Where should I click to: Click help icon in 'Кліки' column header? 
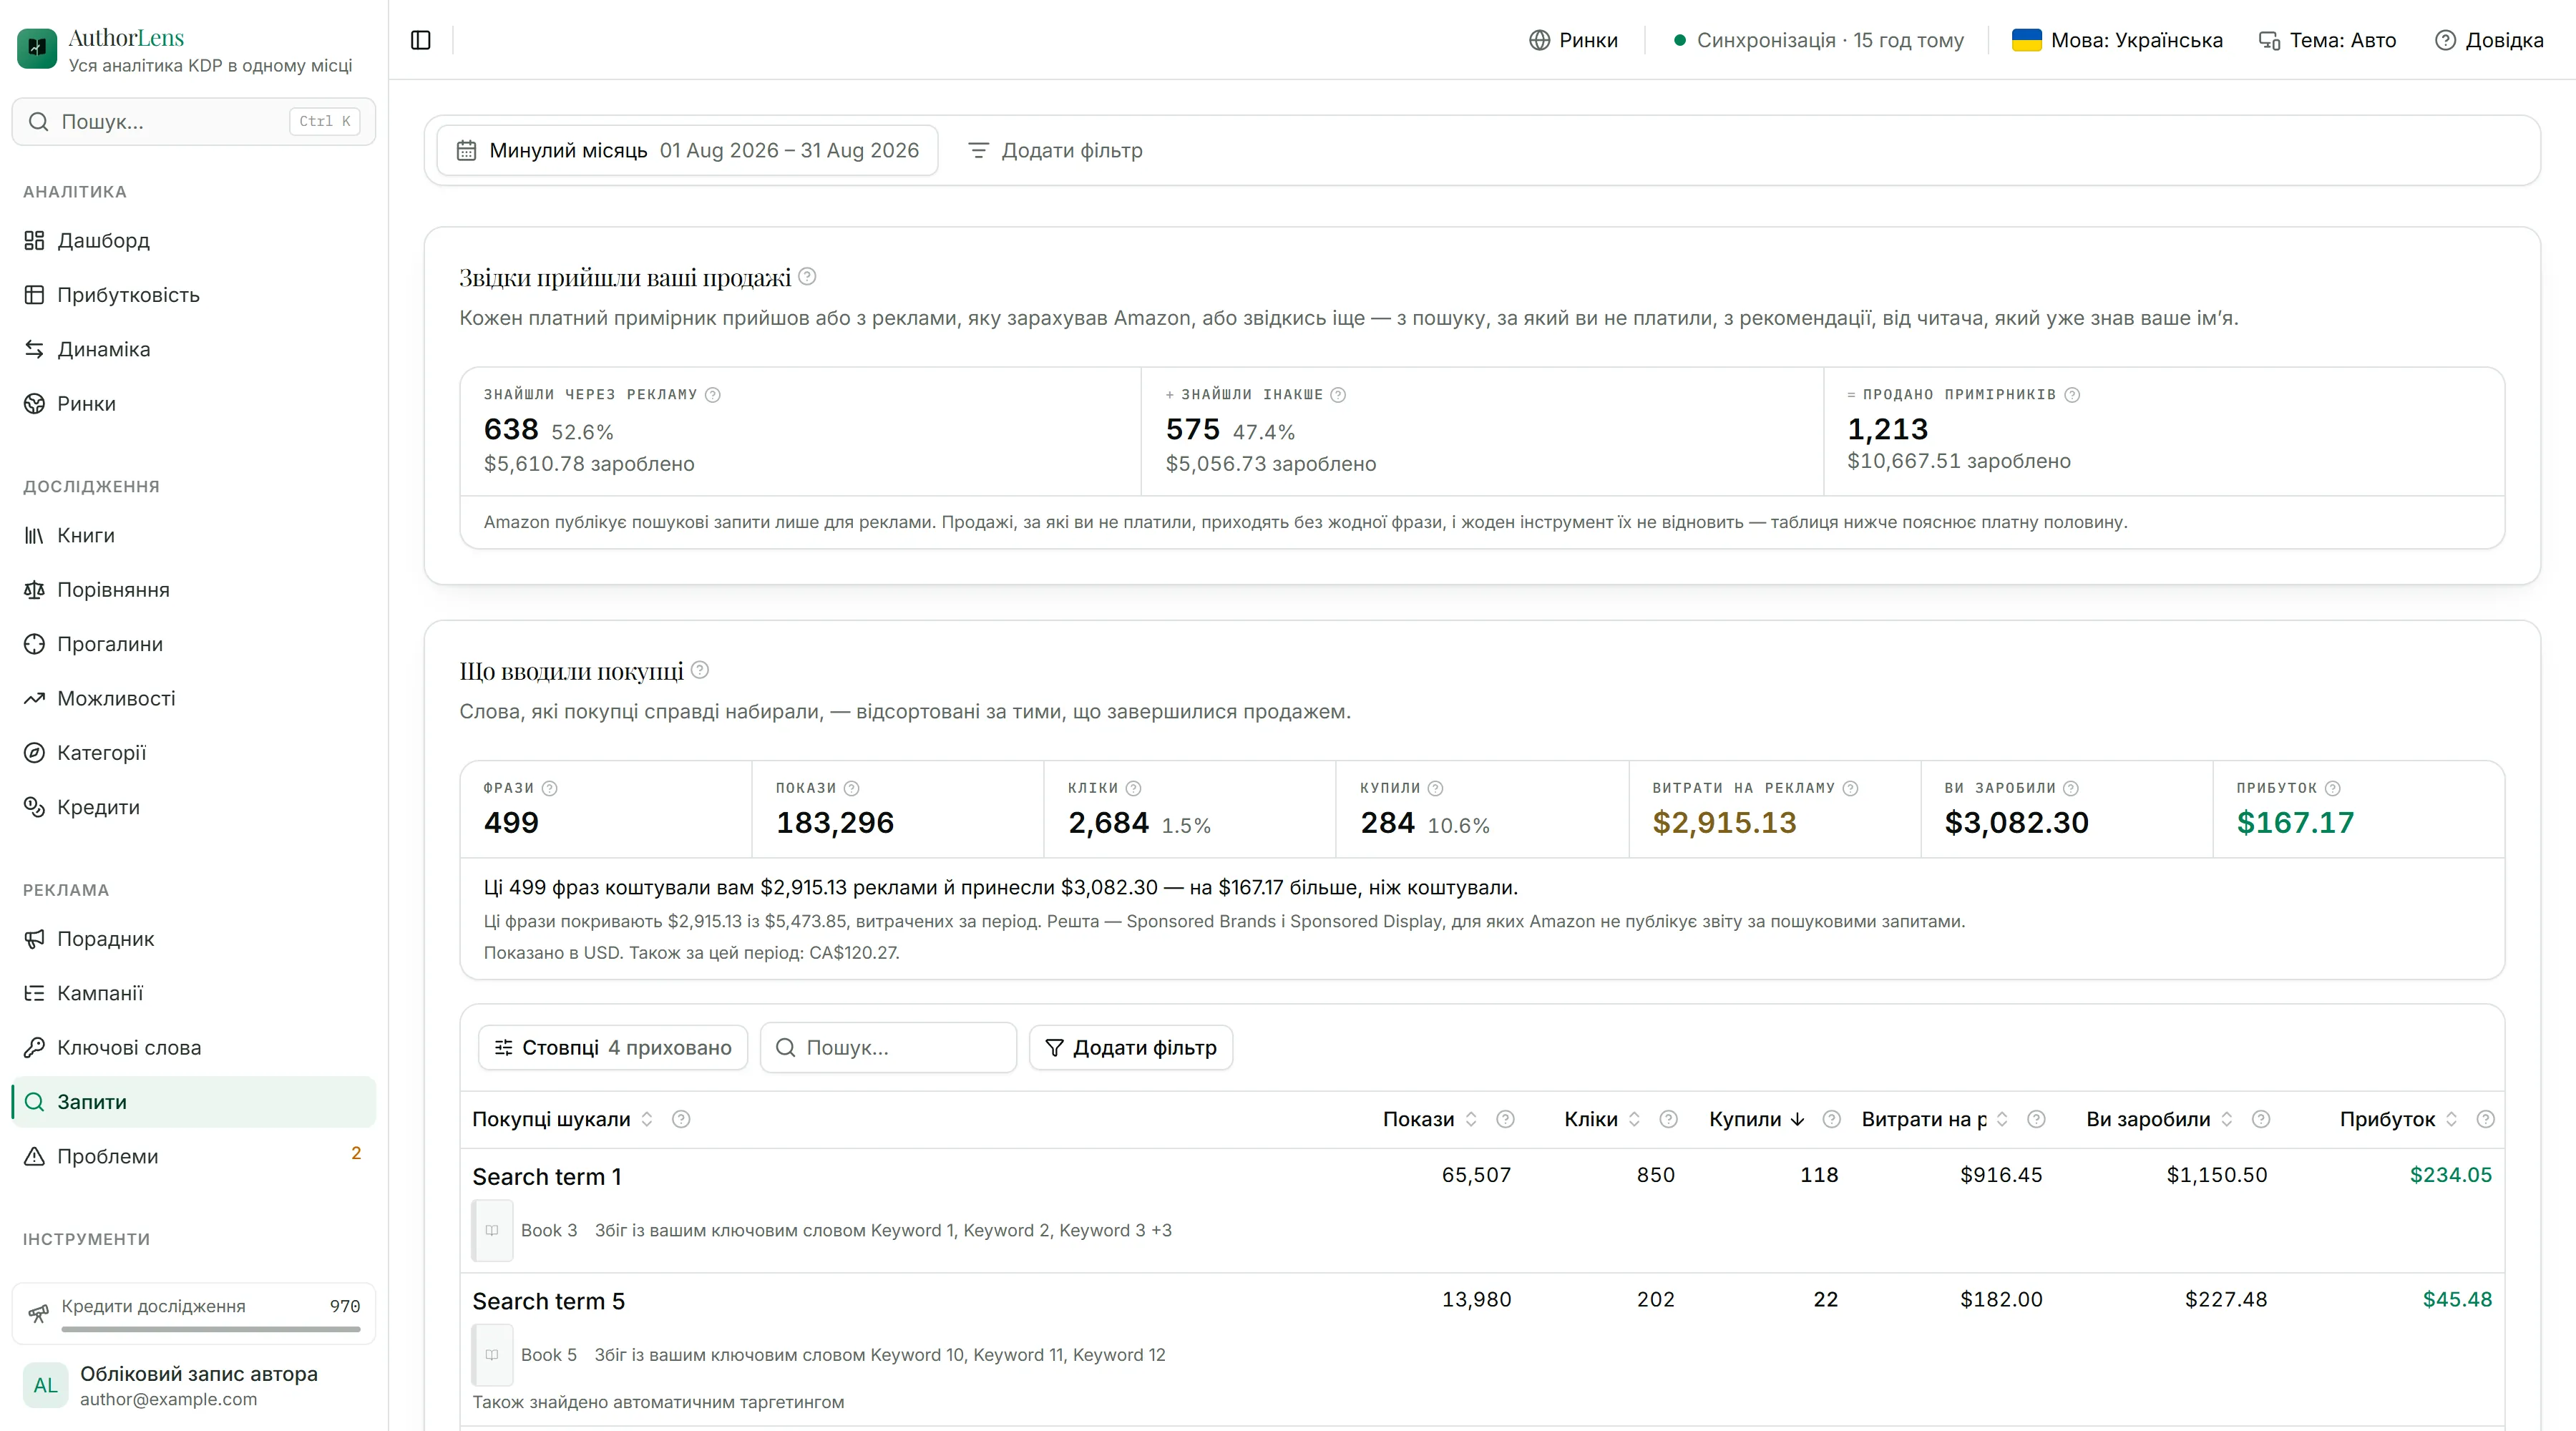point(1668,1119)
